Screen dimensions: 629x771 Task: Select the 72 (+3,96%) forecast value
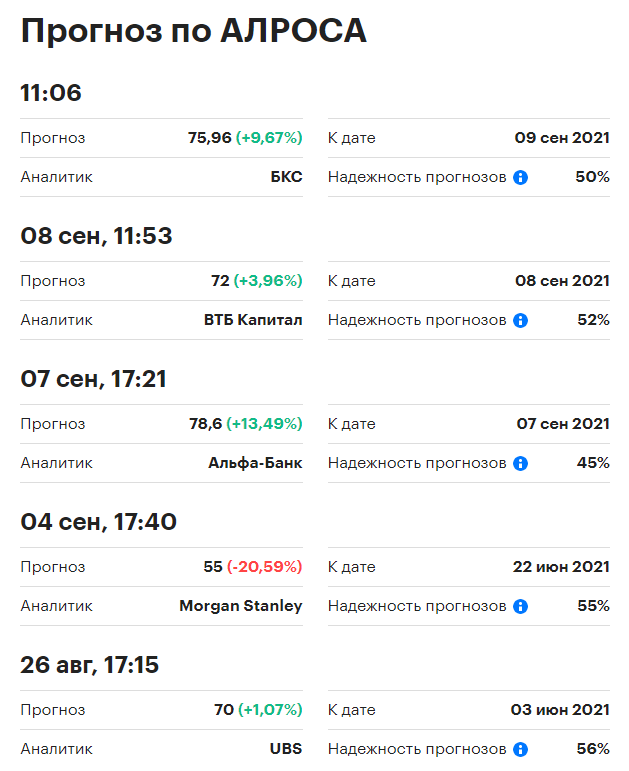(x=257, y=281)
